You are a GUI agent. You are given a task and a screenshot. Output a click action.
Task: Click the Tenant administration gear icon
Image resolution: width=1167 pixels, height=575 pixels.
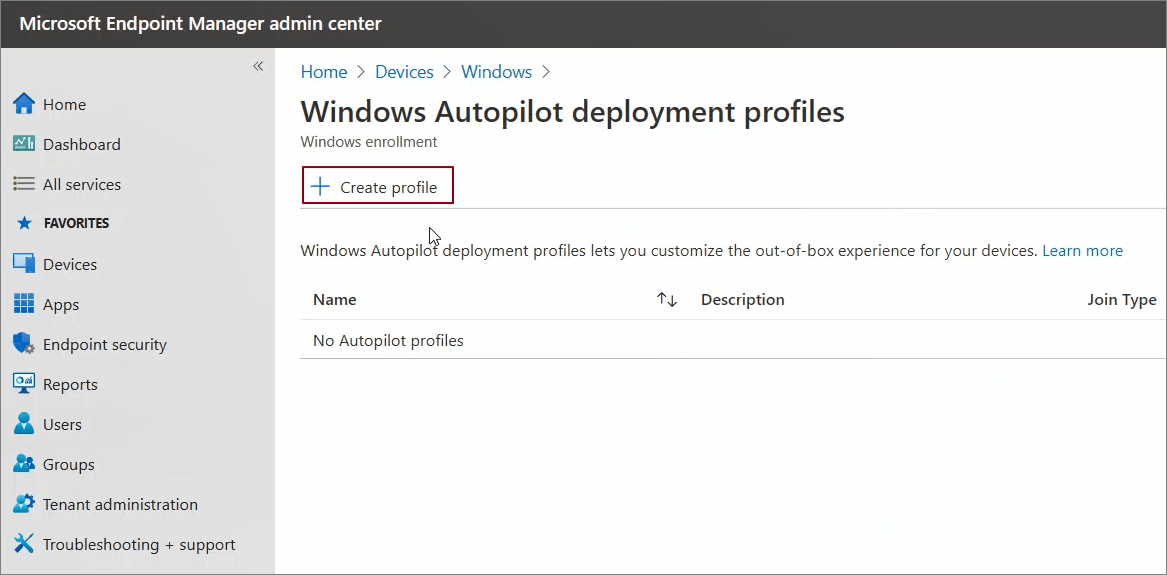[x=24, y=504]
